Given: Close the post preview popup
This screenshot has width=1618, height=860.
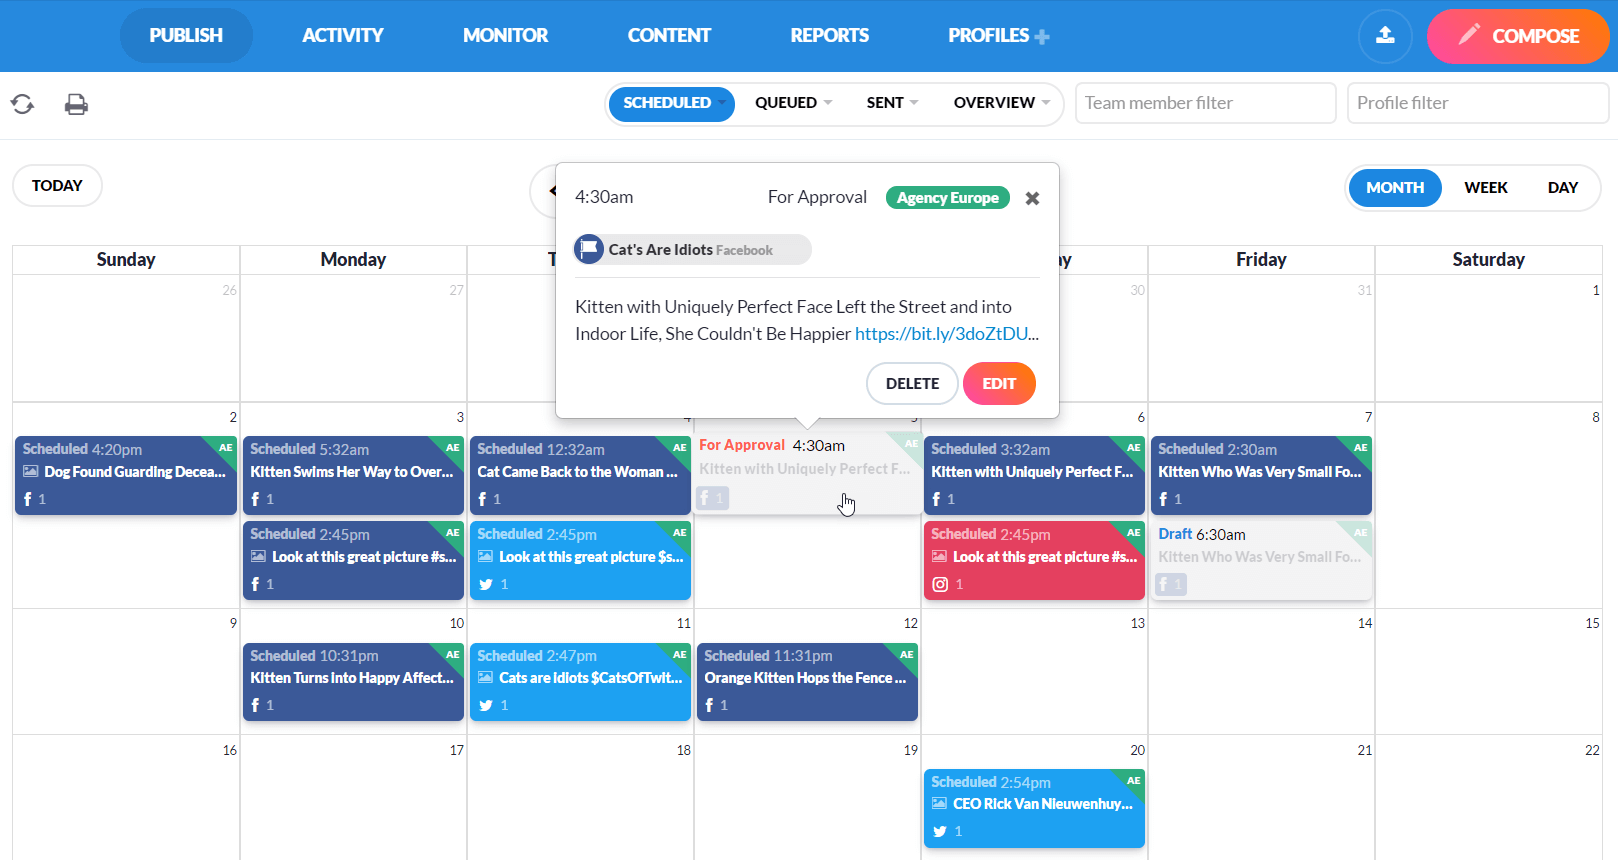Looking at the screenshot, I should 1032,198.
